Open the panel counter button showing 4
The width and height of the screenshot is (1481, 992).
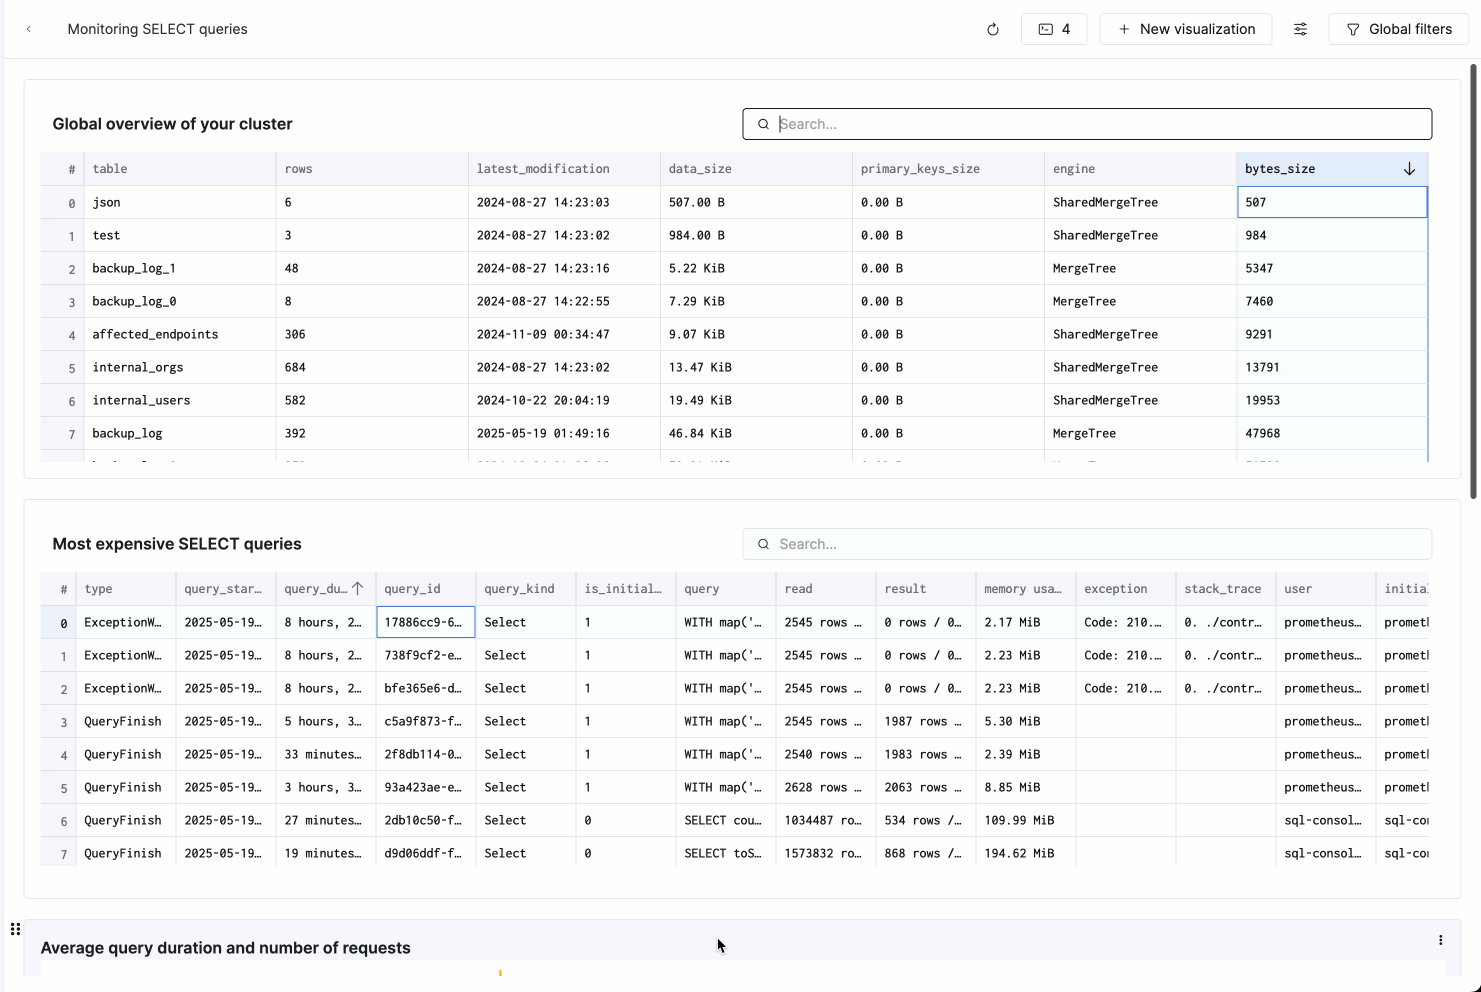point(1054,29)
